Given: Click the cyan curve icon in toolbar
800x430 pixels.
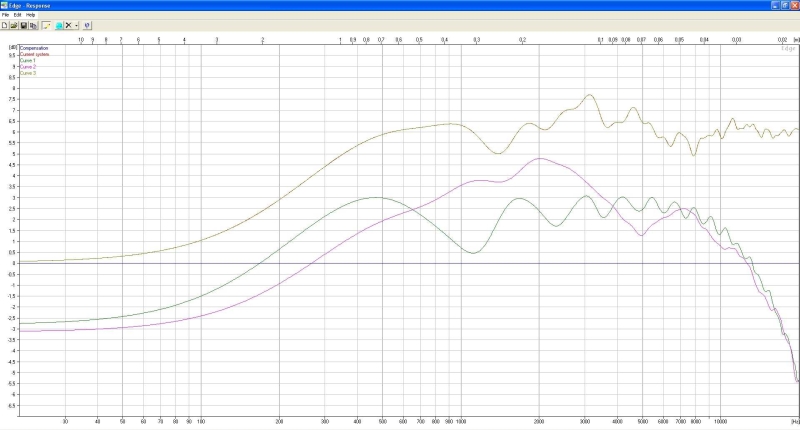Looking at the screenshot, I should (59, 25).
